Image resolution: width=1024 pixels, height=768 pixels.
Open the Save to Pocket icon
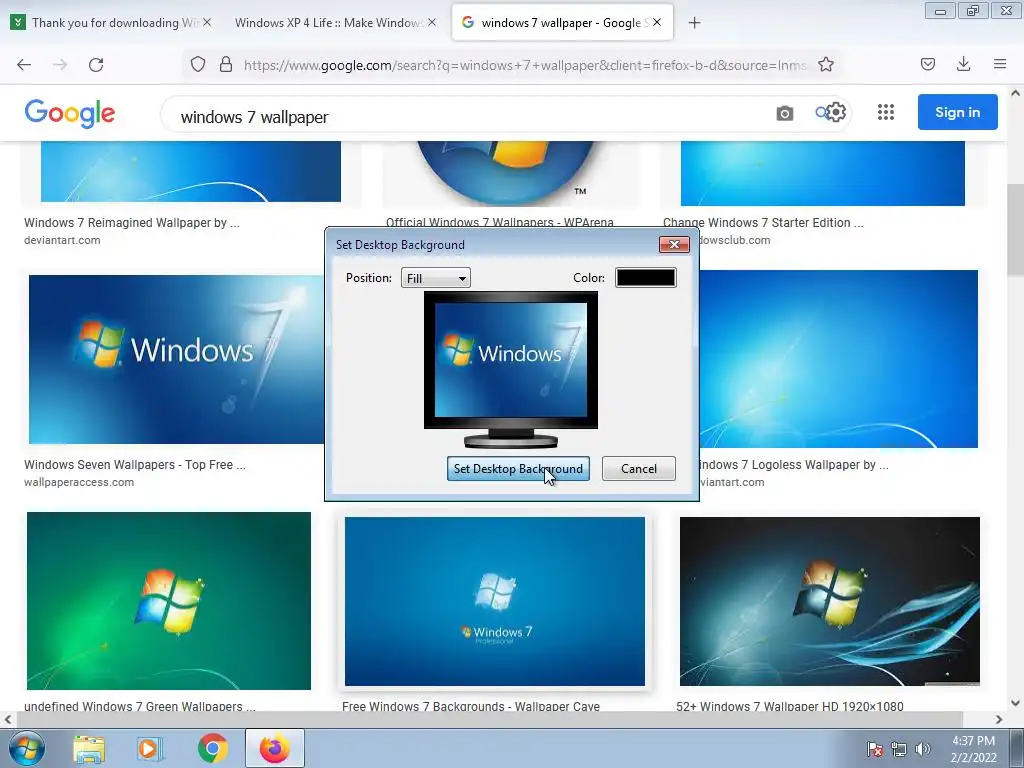[928, 64]
